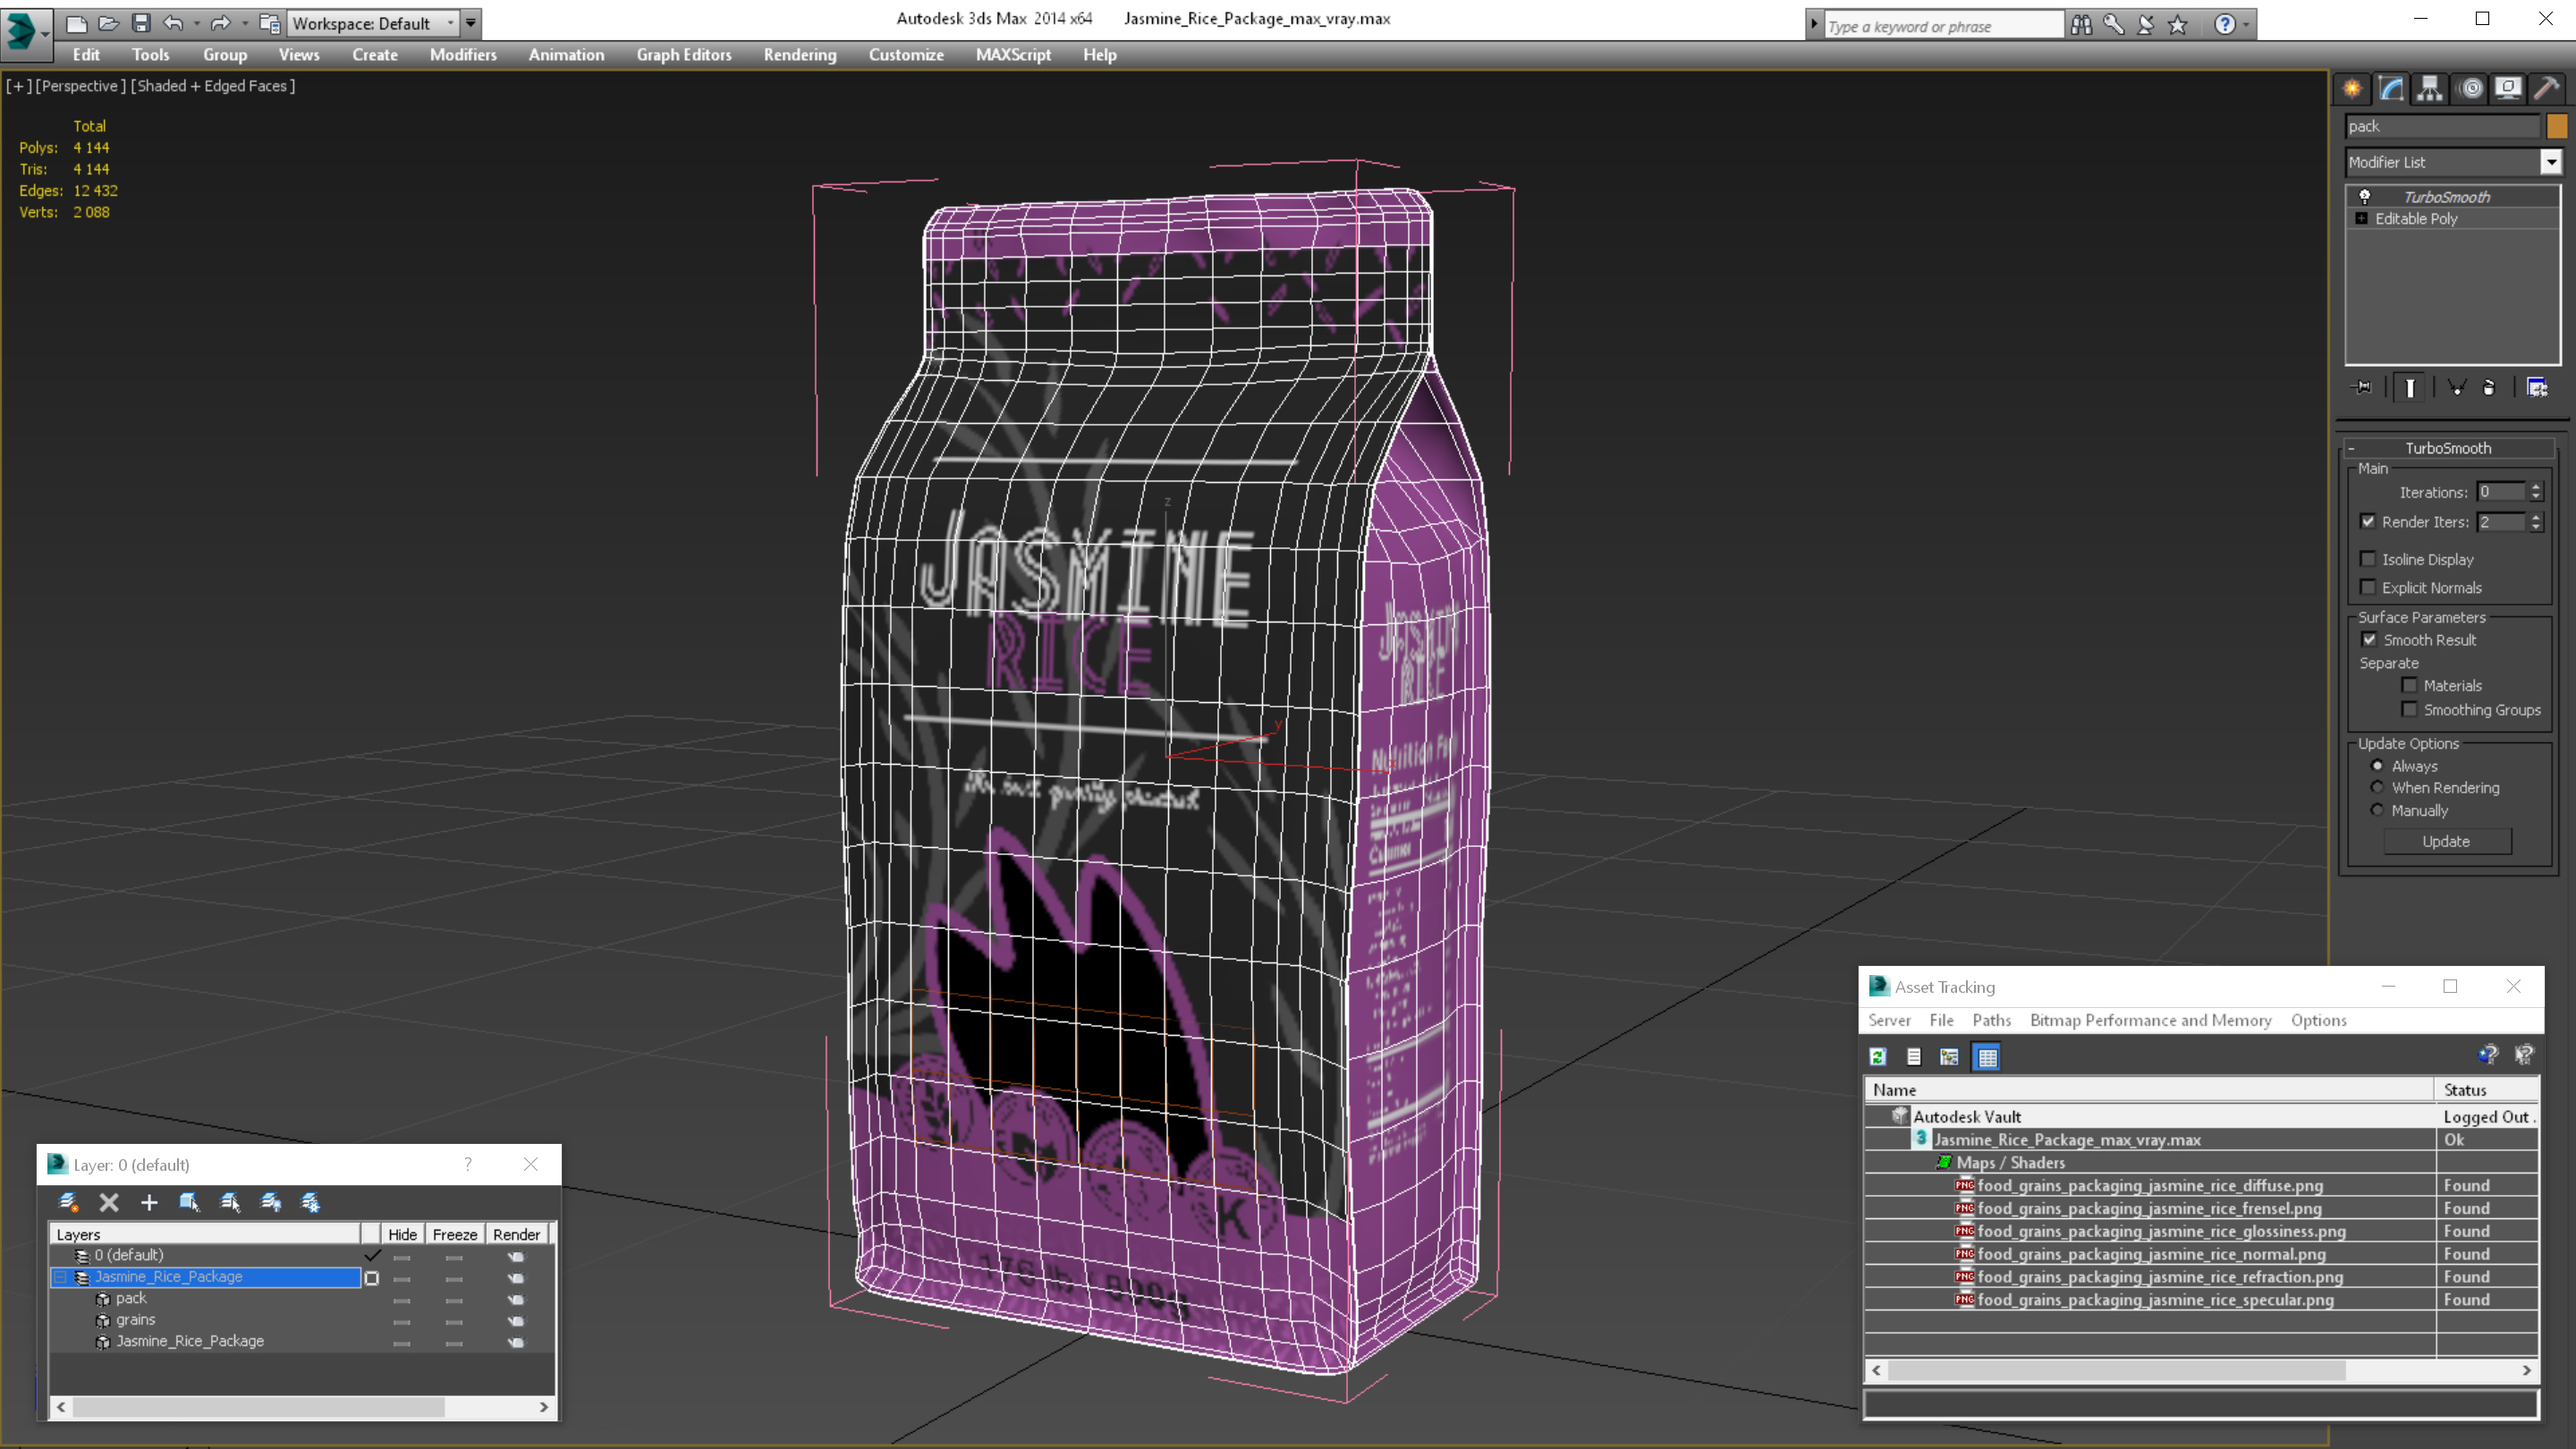
Task: Enable Separate by Smoothing Groups checkbox
Action: (2410, 709)
